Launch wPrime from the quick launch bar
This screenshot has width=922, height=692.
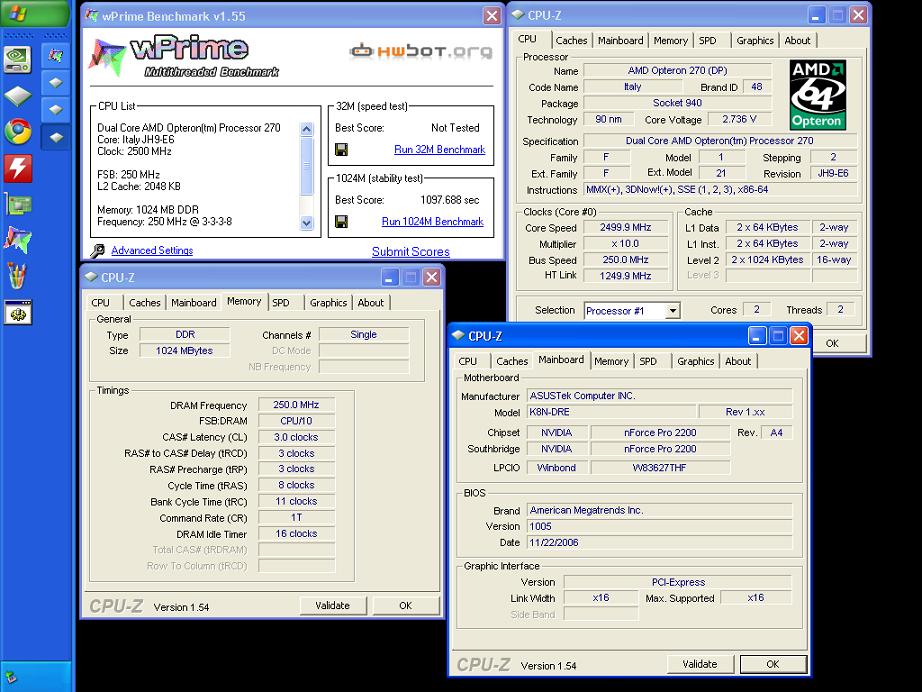(18, 240)
